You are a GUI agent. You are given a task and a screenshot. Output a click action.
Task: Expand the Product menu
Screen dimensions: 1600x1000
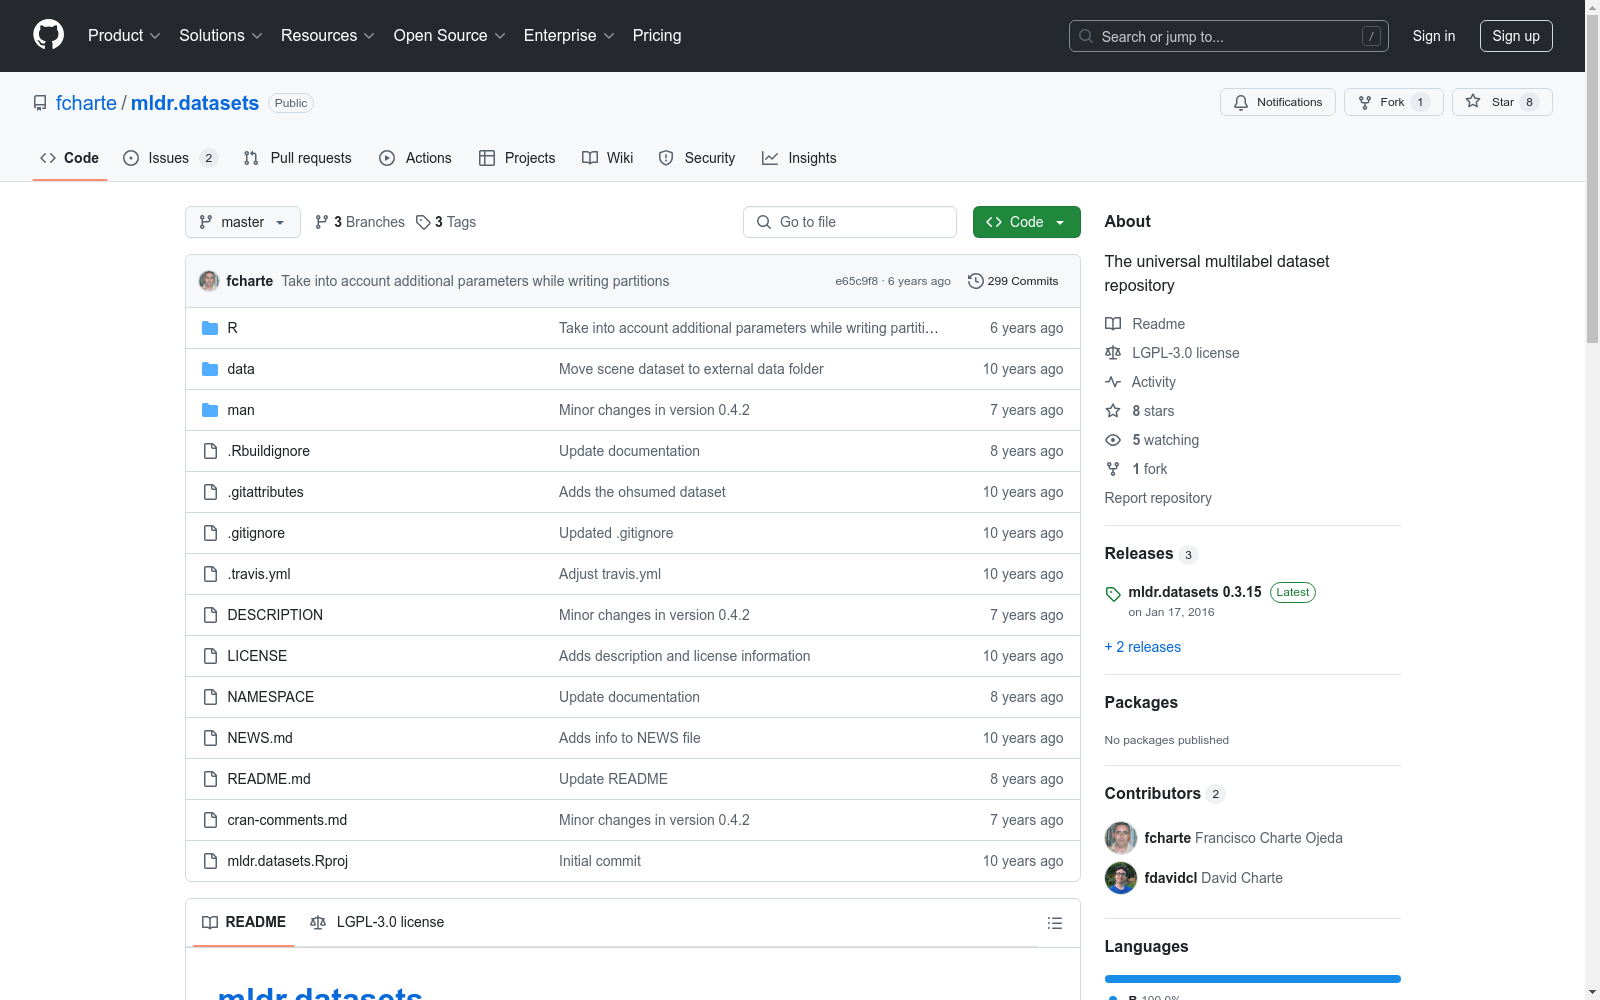pyautogui.click(x=124, y=36)
